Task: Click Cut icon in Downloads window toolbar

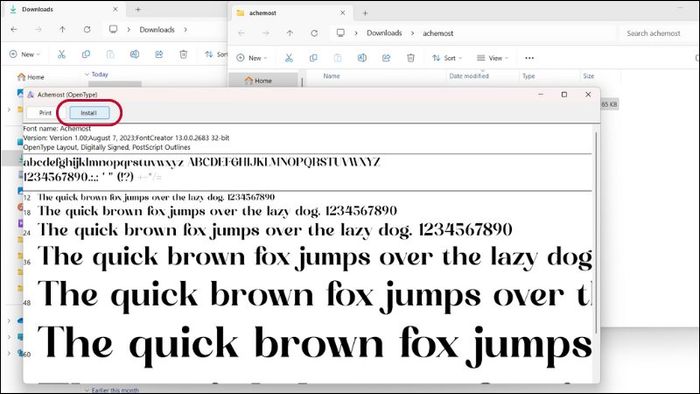Action: point(62,54)
